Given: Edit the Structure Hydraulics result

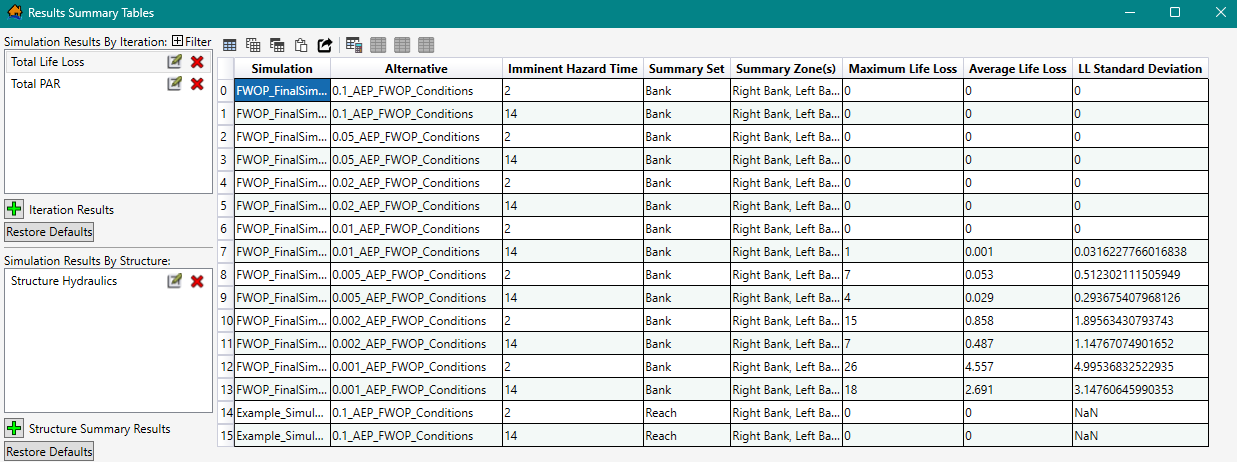Looking at the screenshot, I should (175, 281).
